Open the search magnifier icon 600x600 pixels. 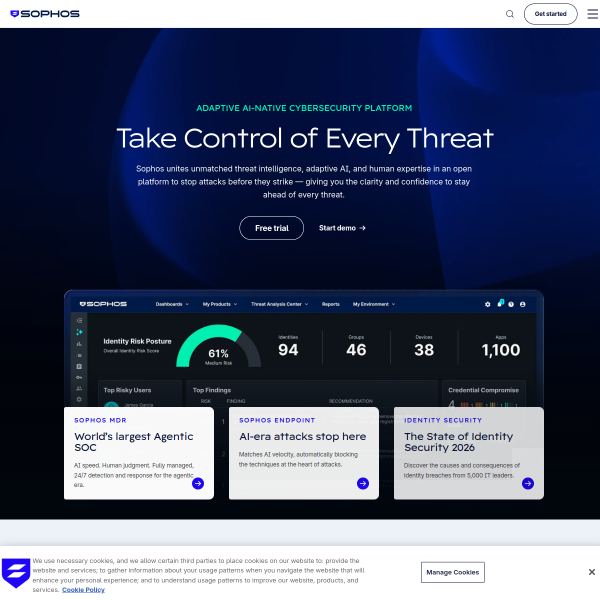pyautogui.click(x=510, y=14)
